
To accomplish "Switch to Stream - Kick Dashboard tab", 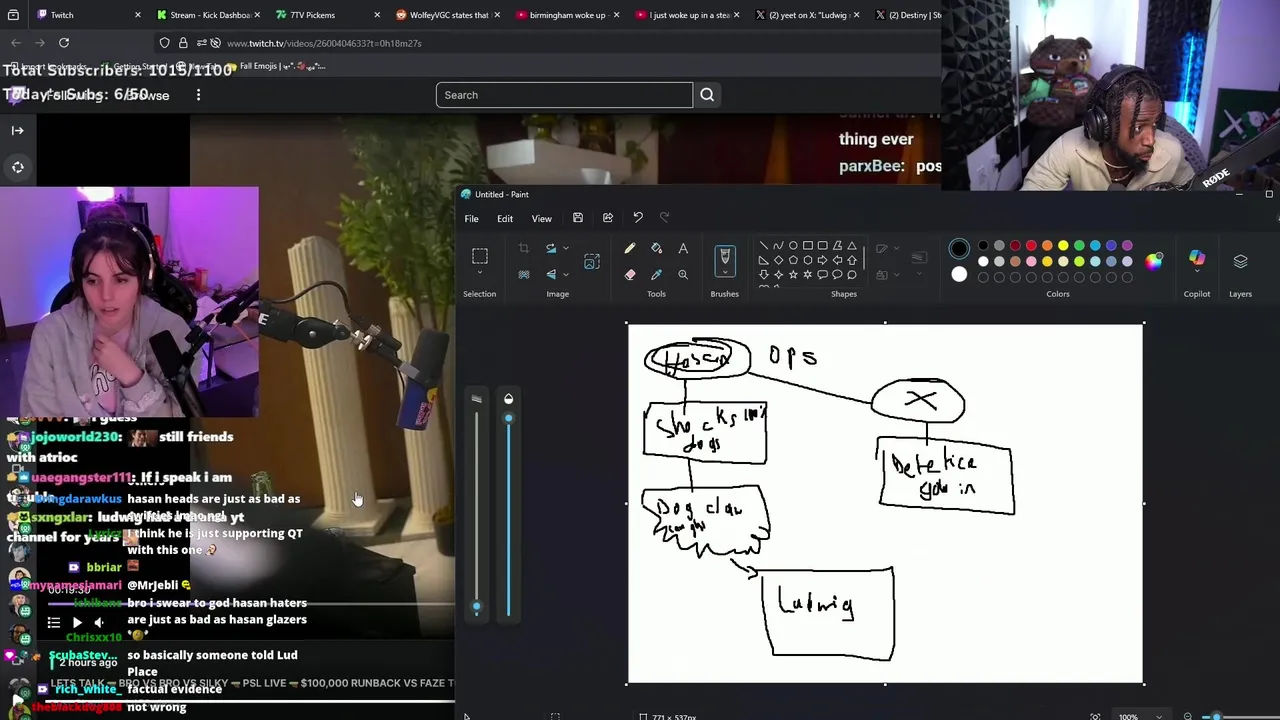I will pos(208,15).
